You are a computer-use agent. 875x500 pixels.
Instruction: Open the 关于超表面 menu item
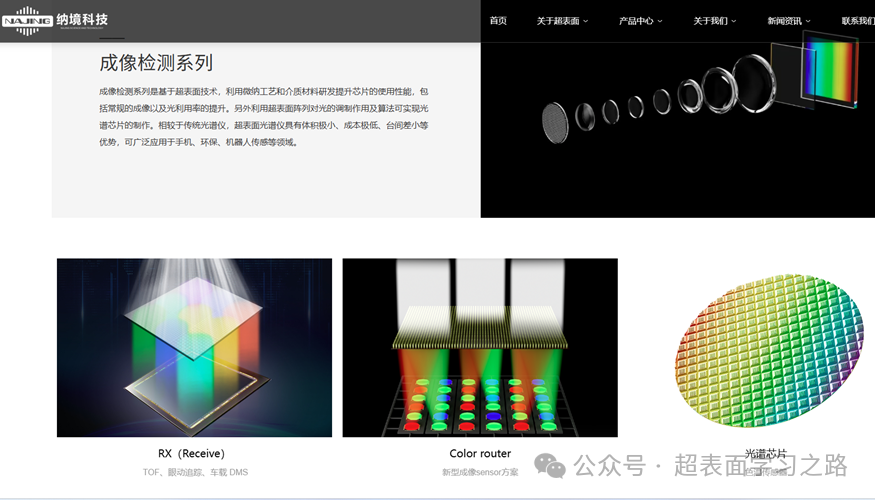558,21
